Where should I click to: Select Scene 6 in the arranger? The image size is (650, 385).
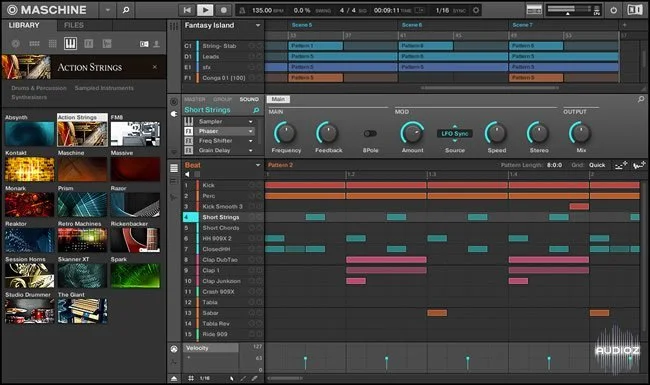pos(412,25)
